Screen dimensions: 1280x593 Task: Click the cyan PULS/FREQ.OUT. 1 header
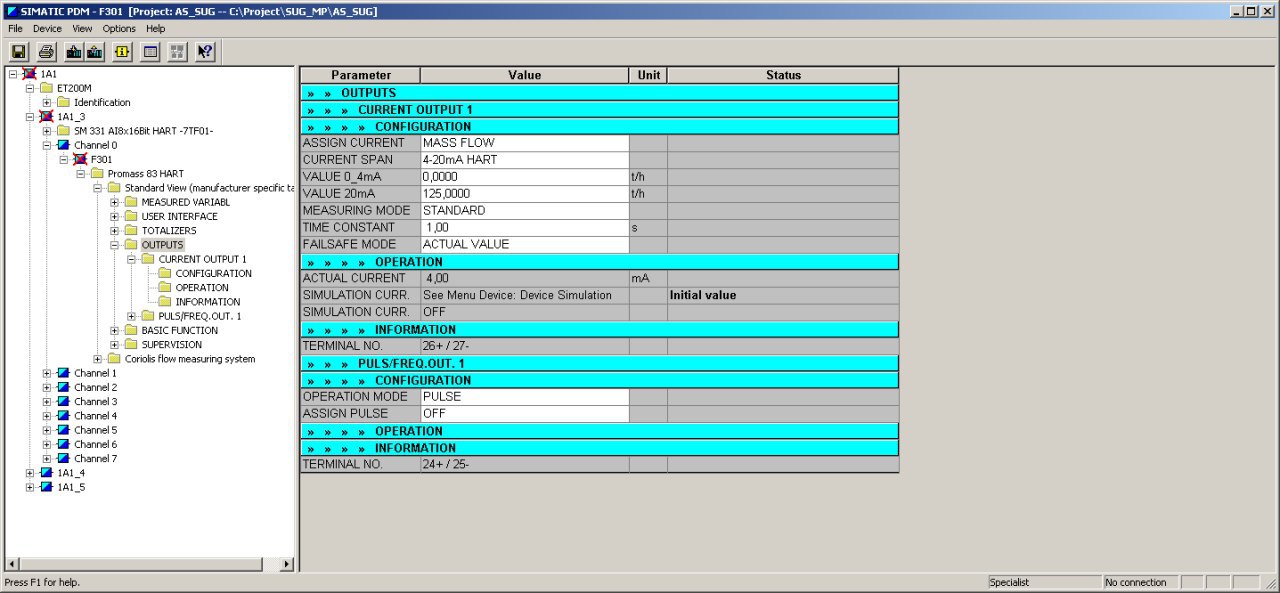click(x=599, y=363)
